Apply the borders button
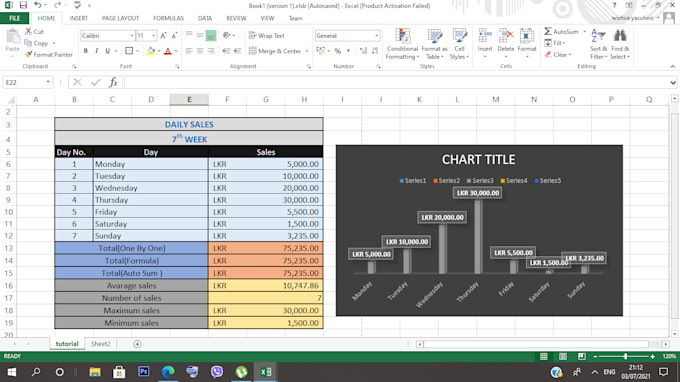The width and height of the screenshot is (680, 382). (x=129, y=51)
